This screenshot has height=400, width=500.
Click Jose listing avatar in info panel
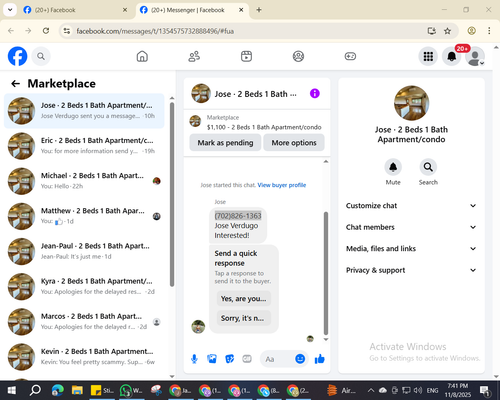pos(411,103)
